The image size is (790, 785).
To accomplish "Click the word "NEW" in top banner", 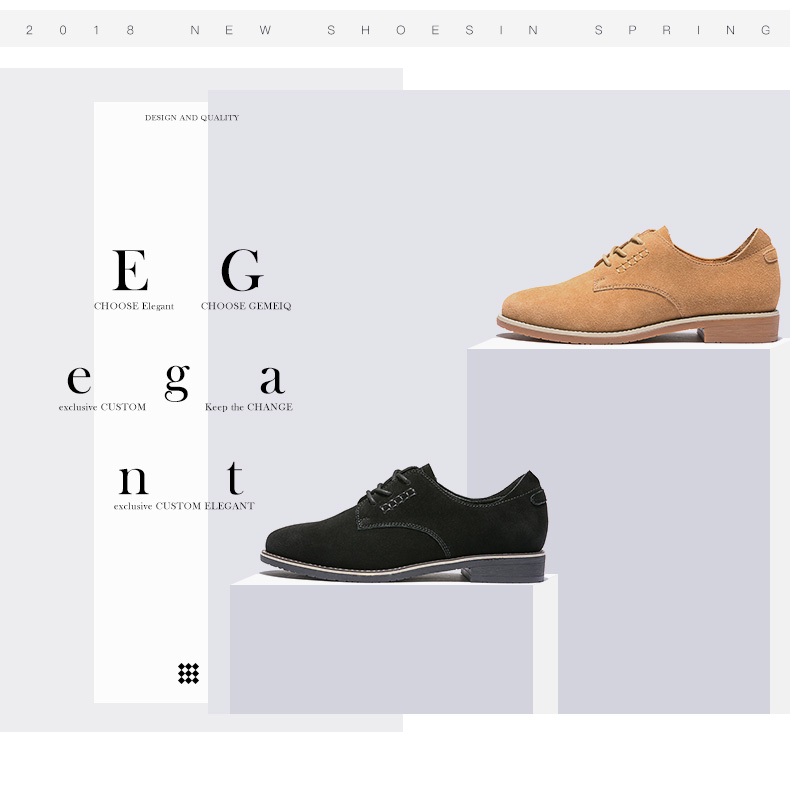I will [x=231, y=30].
